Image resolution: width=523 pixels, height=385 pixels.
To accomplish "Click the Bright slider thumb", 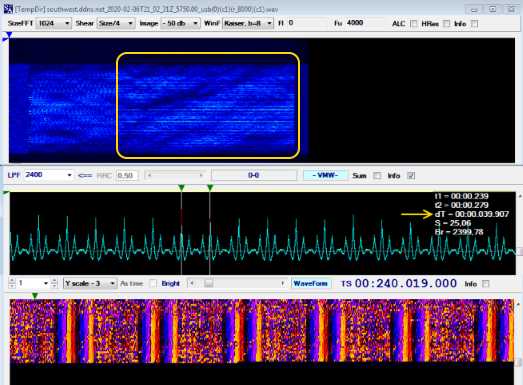I will 209,283.
